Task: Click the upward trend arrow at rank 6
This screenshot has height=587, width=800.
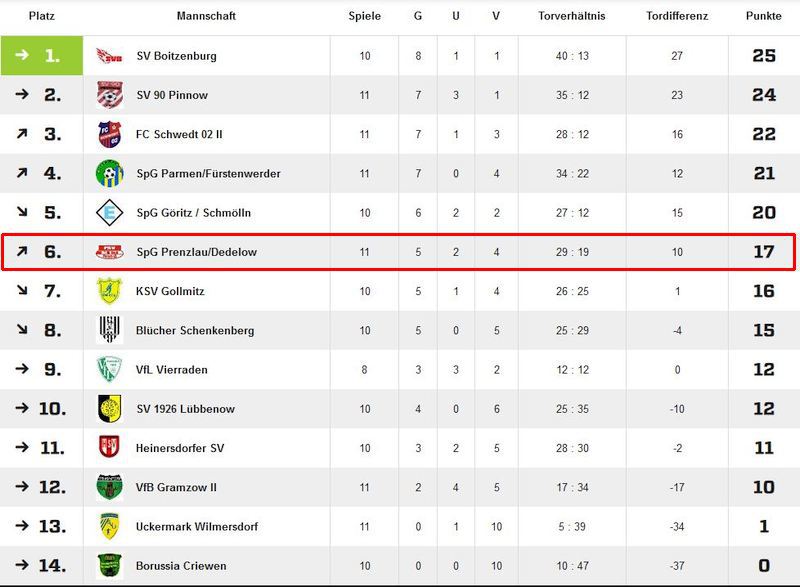Action: (22, 252)
